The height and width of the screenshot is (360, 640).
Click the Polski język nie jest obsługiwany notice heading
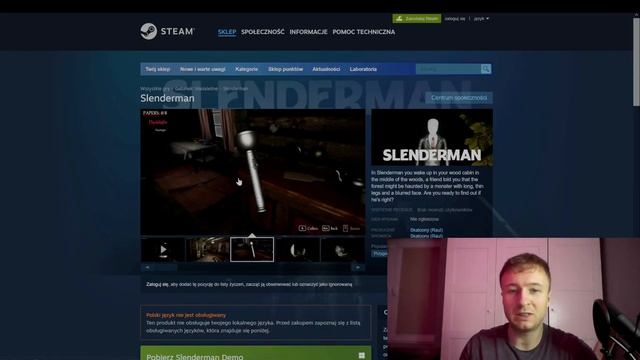pos(186,315)
